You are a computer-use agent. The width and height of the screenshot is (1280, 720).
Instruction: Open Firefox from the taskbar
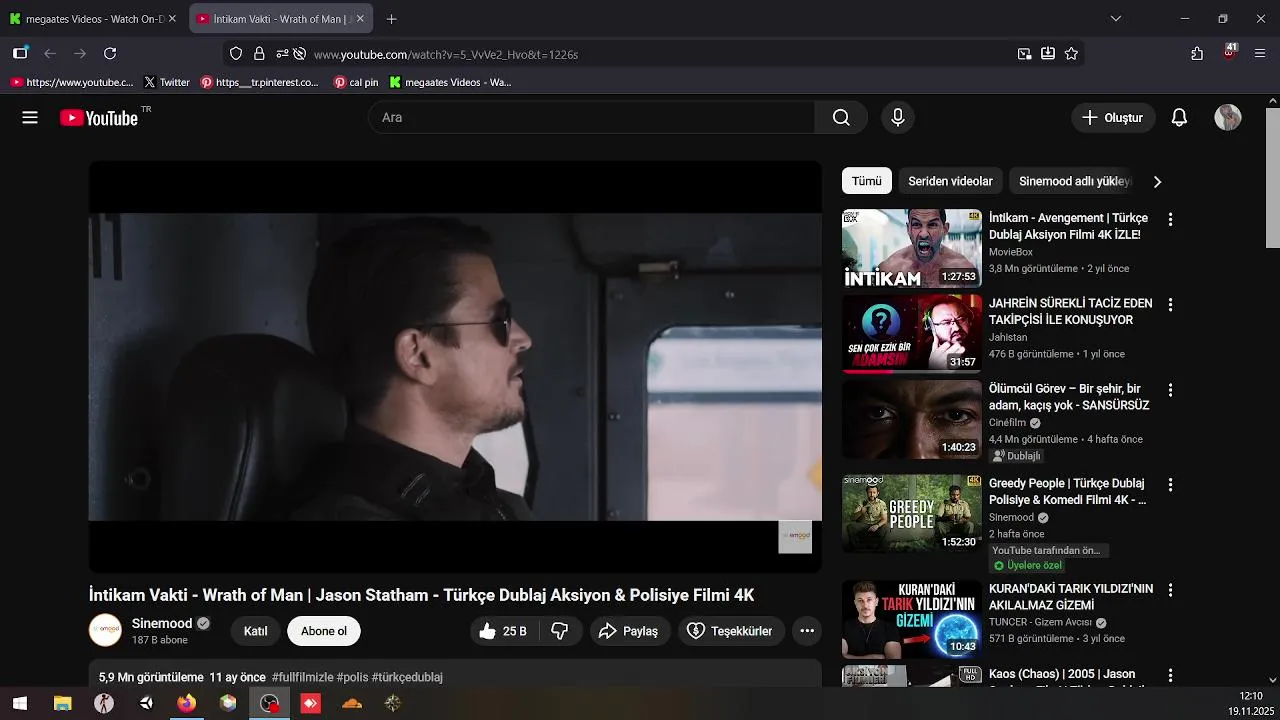(186, 703)
